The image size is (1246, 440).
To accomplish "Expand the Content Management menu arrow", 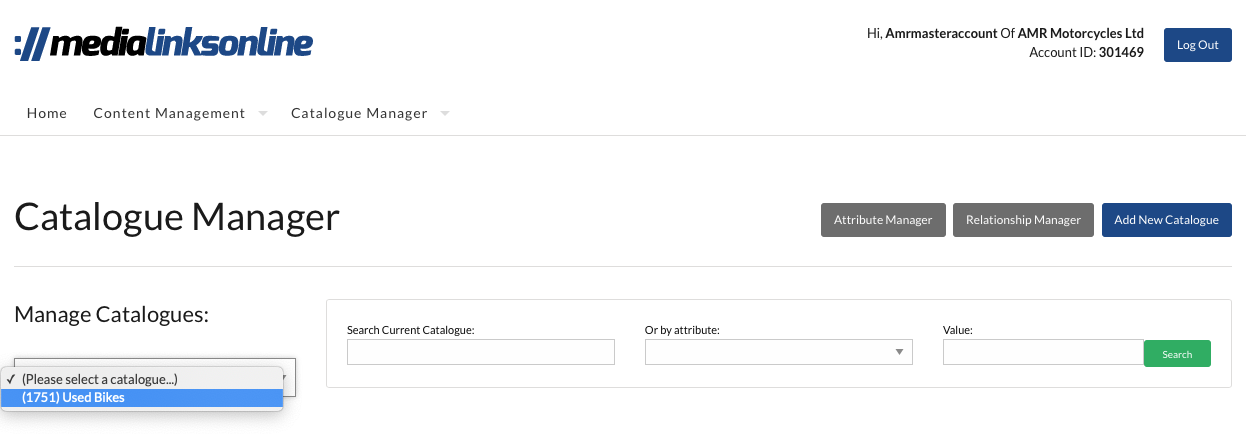I will click(x=262, y=114).
